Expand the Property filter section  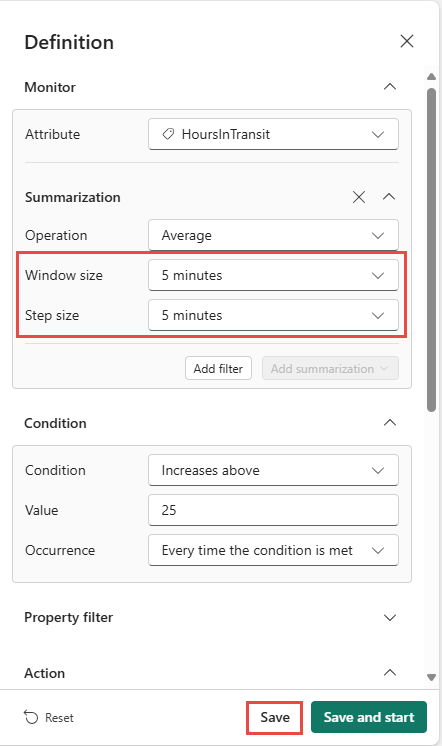point(390,618)
